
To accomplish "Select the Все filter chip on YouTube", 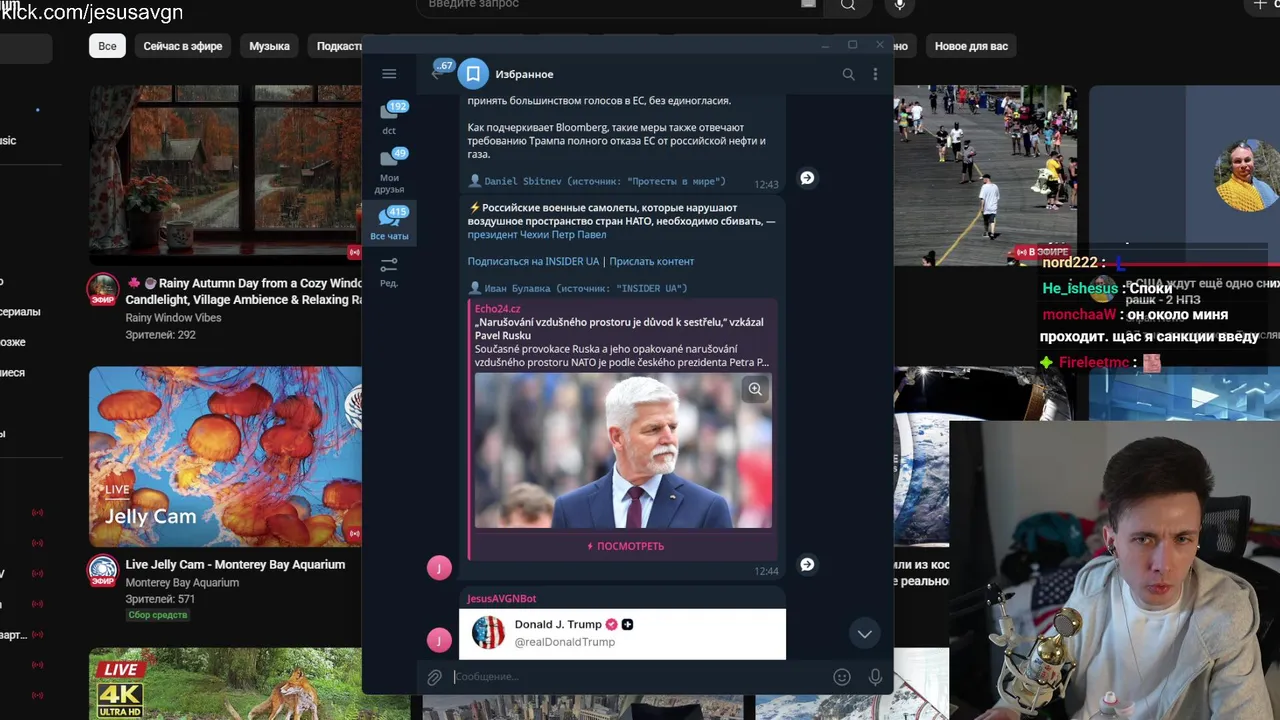I will (107, 46).
